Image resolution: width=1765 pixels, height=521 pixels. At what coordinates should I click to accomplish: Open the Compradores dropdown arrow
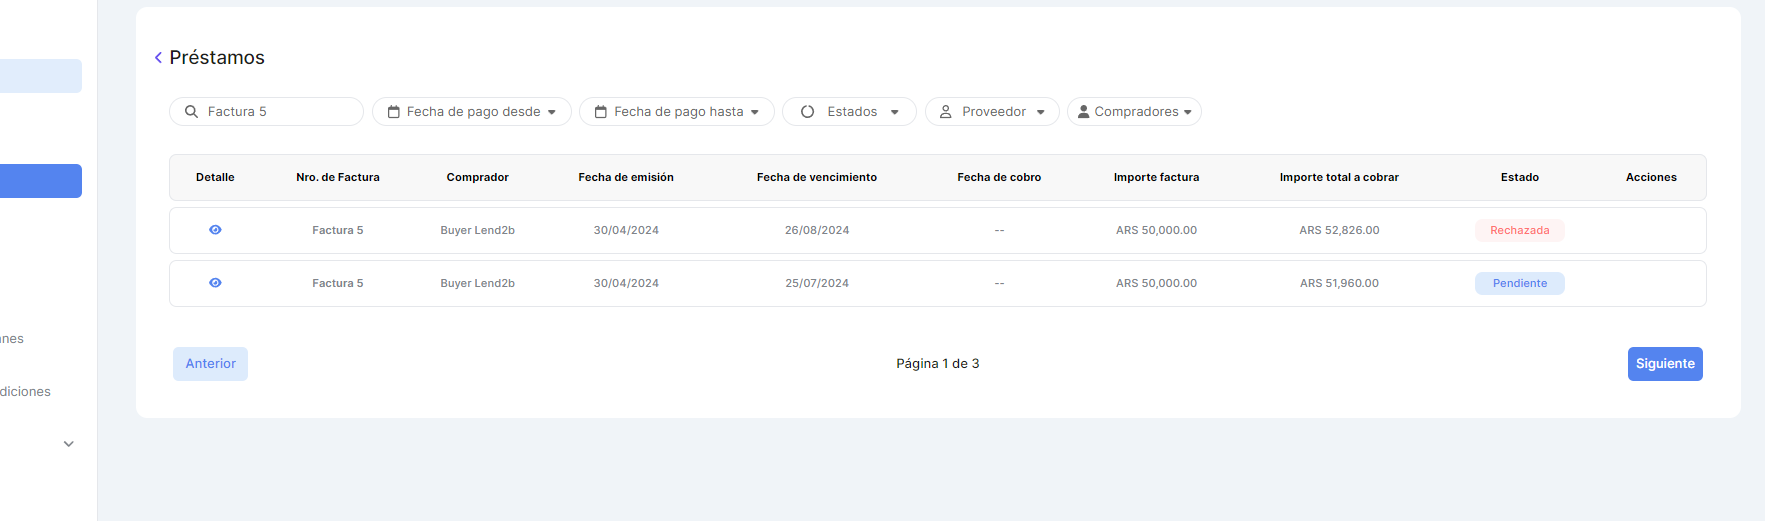(x=1188, y=112)
